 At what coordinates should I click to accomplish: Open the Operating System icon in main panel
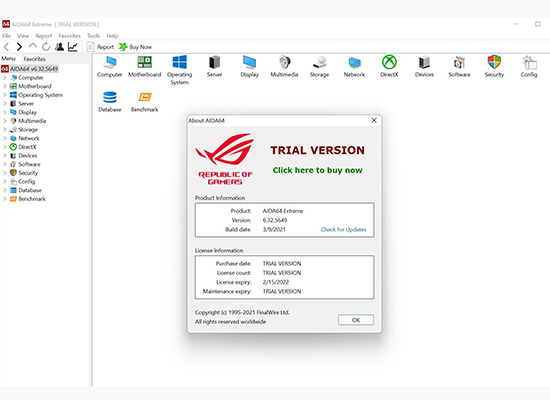[x=180, y=70]
